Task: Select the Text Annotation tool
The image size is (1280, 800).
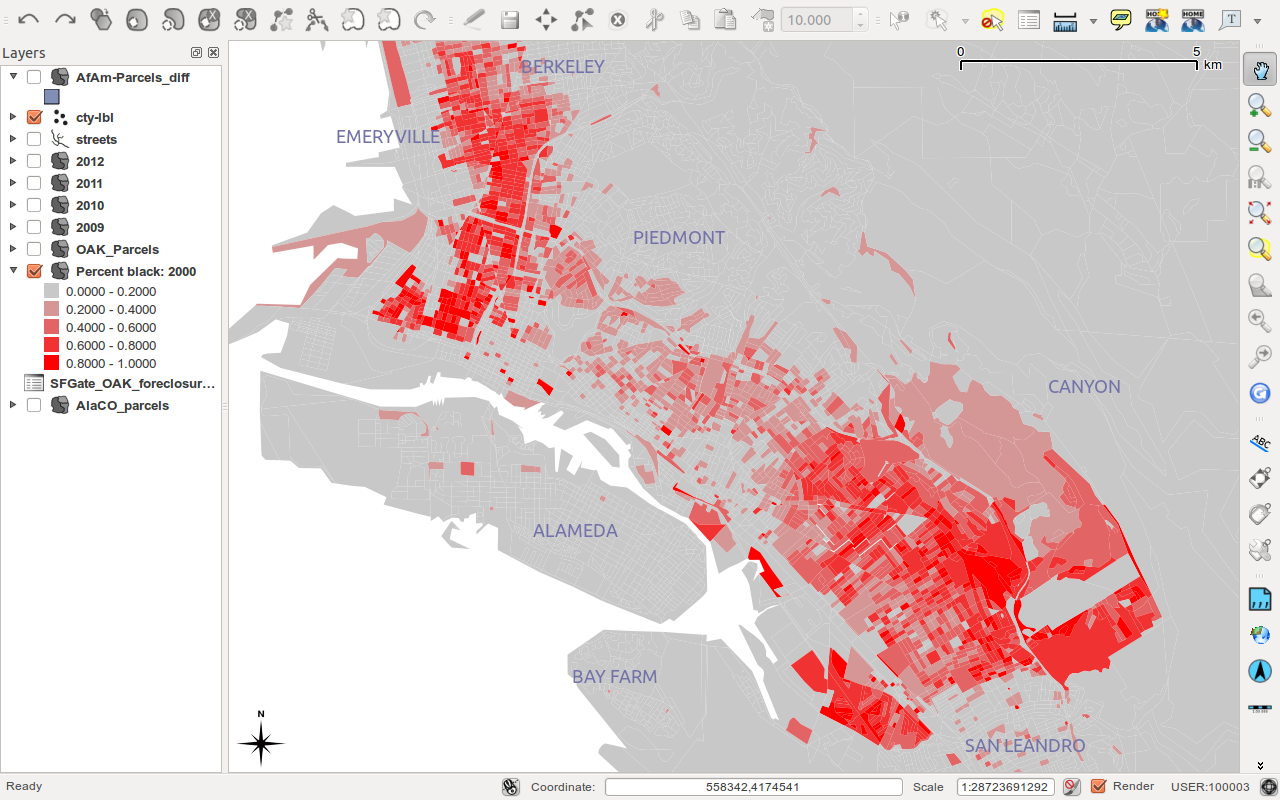Action: pos(1230,19)
